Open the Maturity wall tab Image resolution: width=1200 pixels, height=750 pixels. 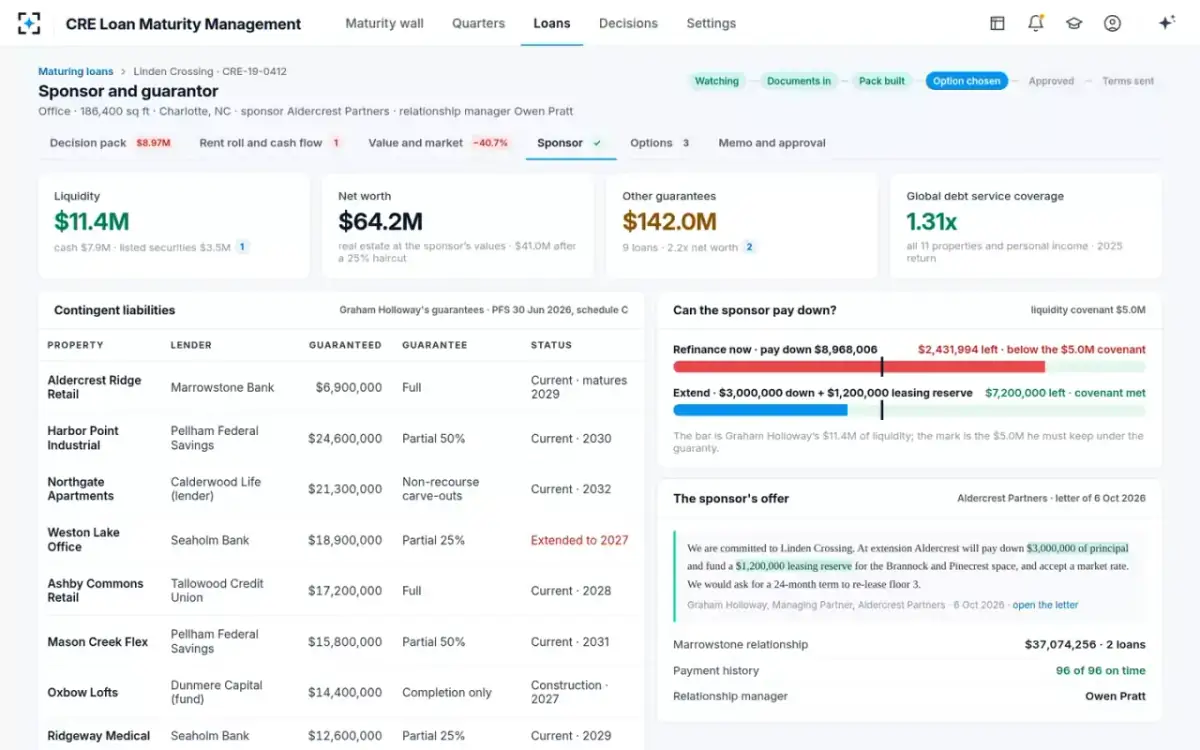(384, 23)
